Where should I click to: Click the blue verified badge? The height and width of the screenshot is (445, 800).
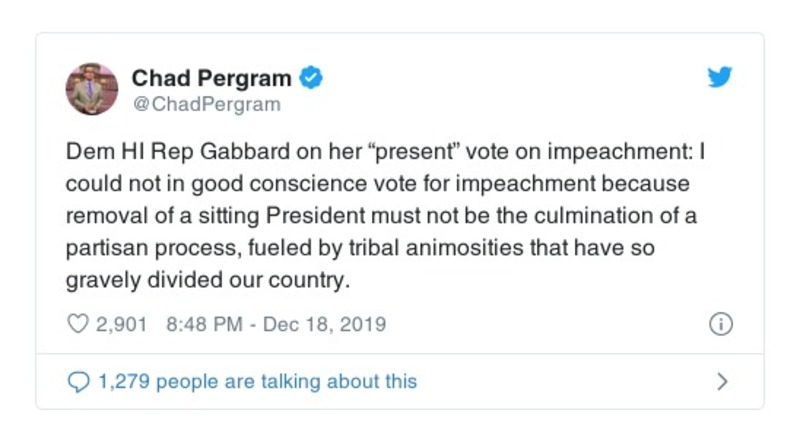click(312, 77)
